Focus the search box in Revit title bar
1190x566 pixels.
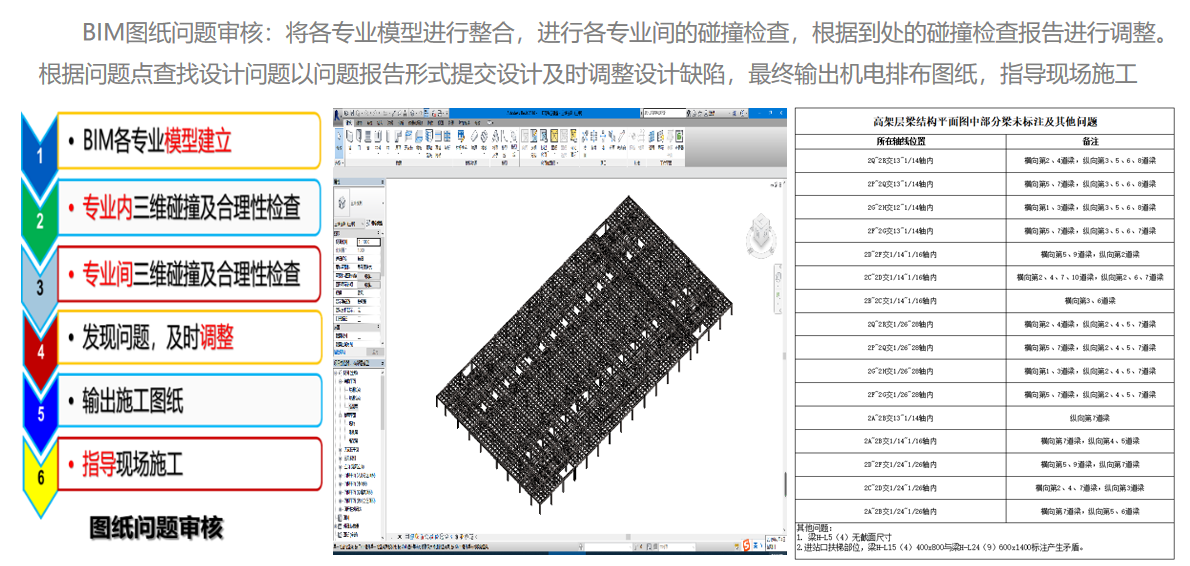665,113
